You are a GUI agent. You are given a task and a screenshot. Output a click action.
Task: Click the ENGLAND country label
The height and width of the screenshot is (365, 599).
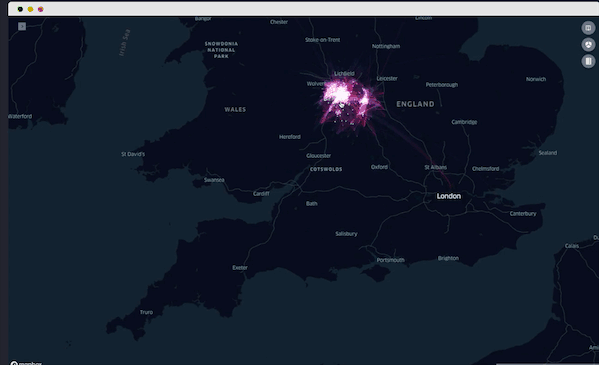[x=415, y=104]
